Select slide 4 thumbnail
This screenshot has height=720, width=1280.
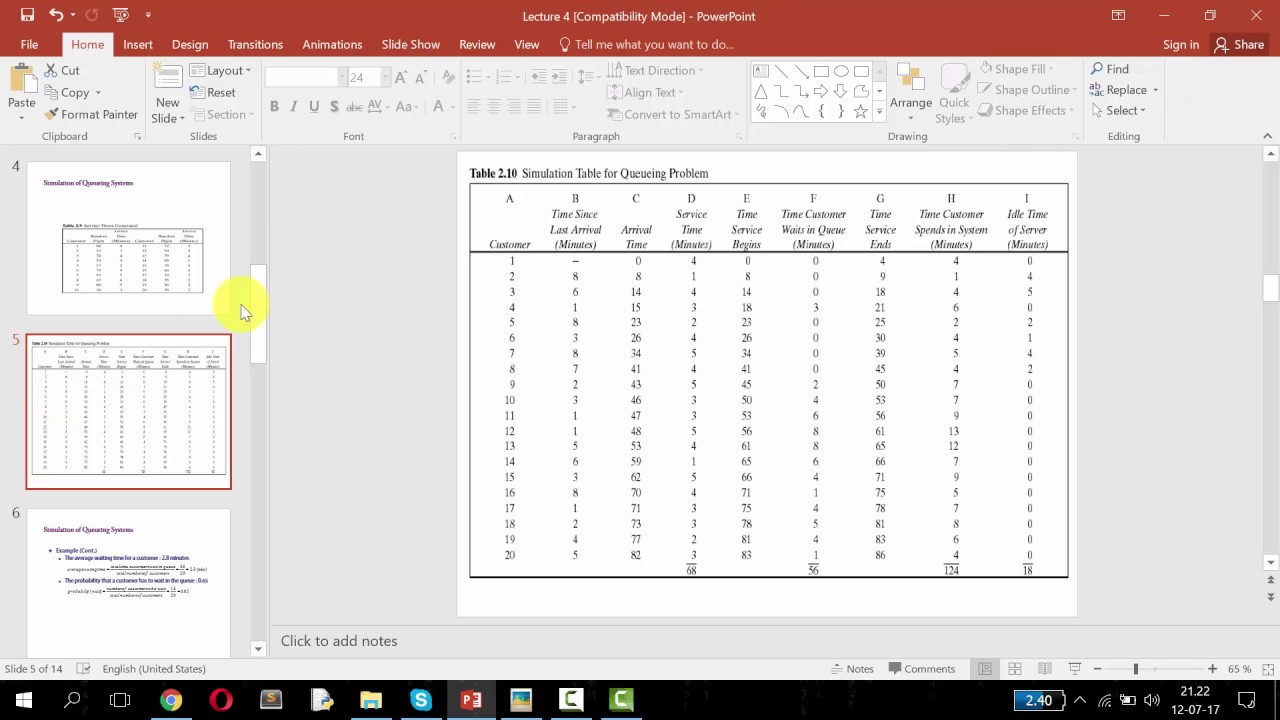[128, 238]
